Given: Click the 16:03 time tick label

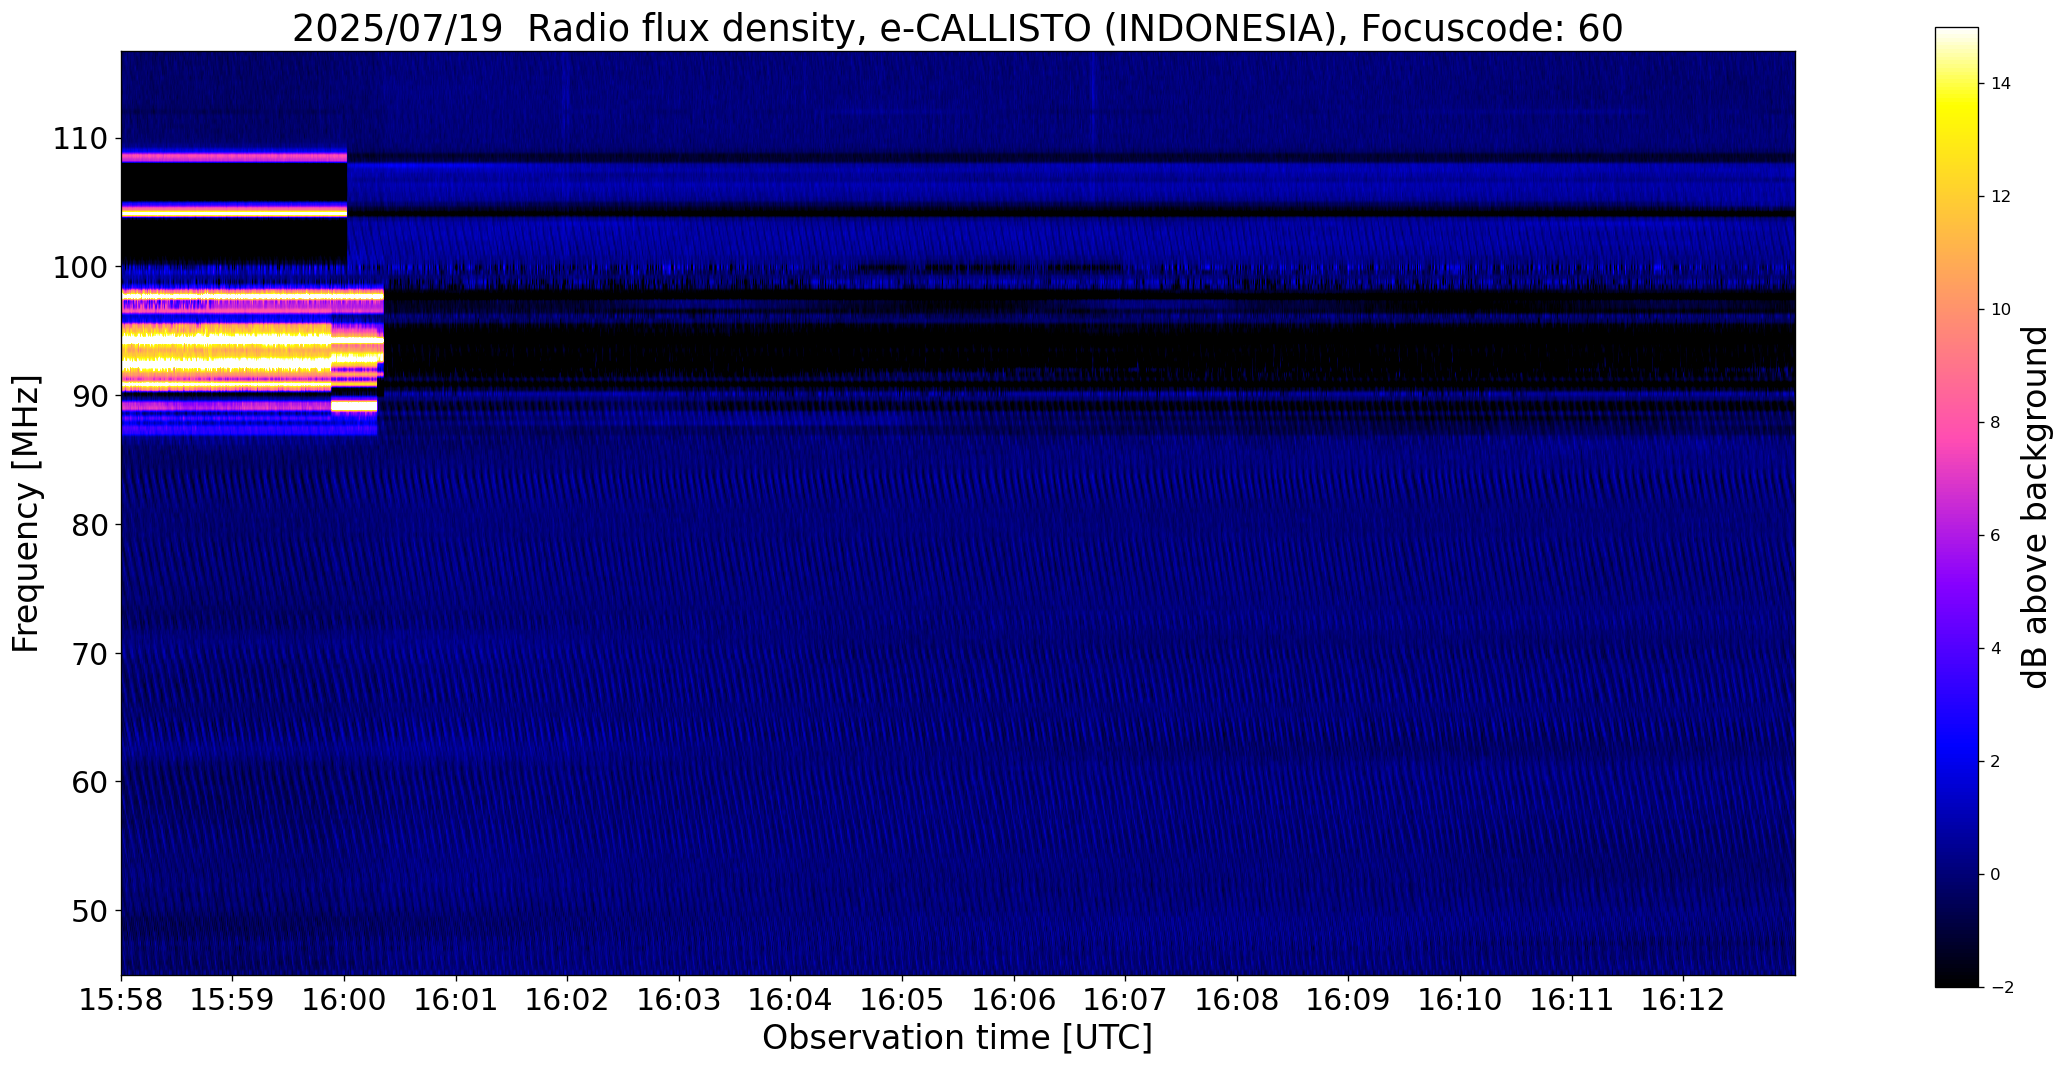Looking at the screenshot, I should (680, 1000).
